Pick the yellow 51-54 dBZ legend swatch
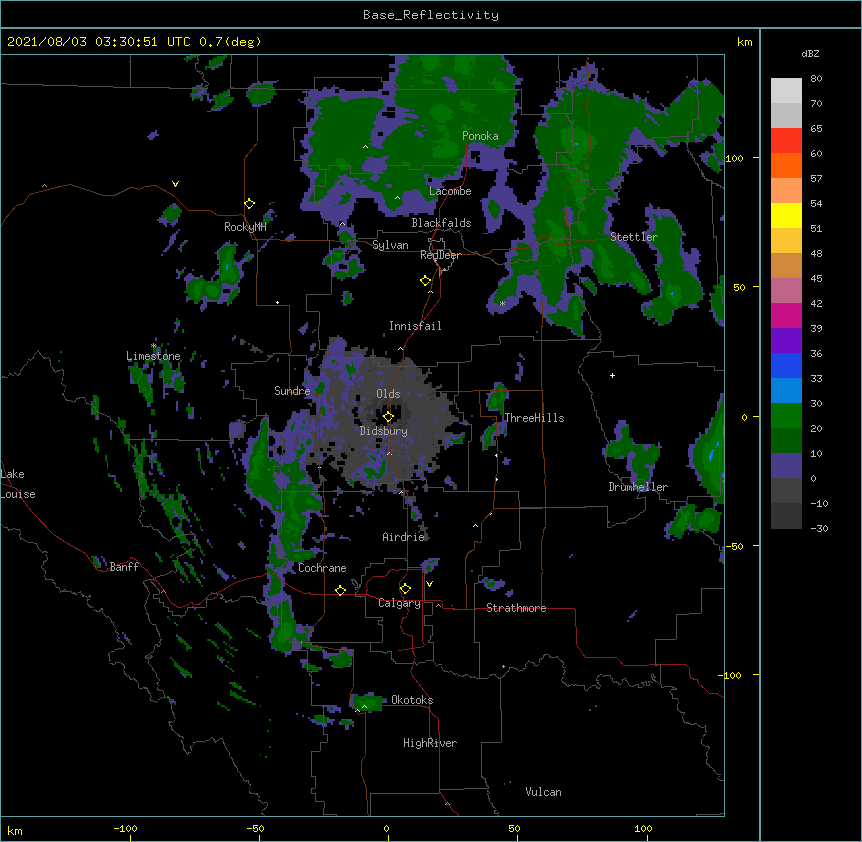862x842 pixels. click(786, 215)
